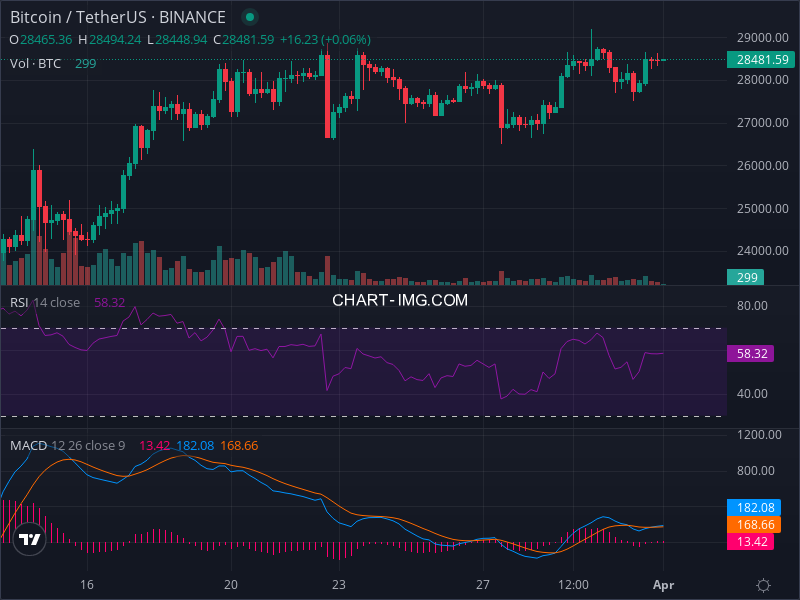Click the 26000.00 price axis label
This screenshot has height=600, width=800.
click(763, 165)
